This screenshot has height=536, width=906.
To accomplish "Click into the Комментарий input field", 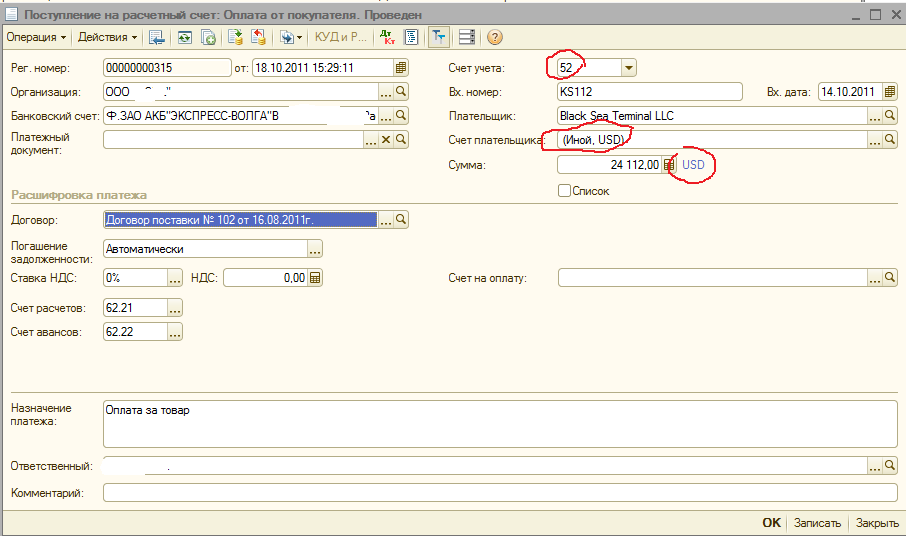I will (500, 493).
